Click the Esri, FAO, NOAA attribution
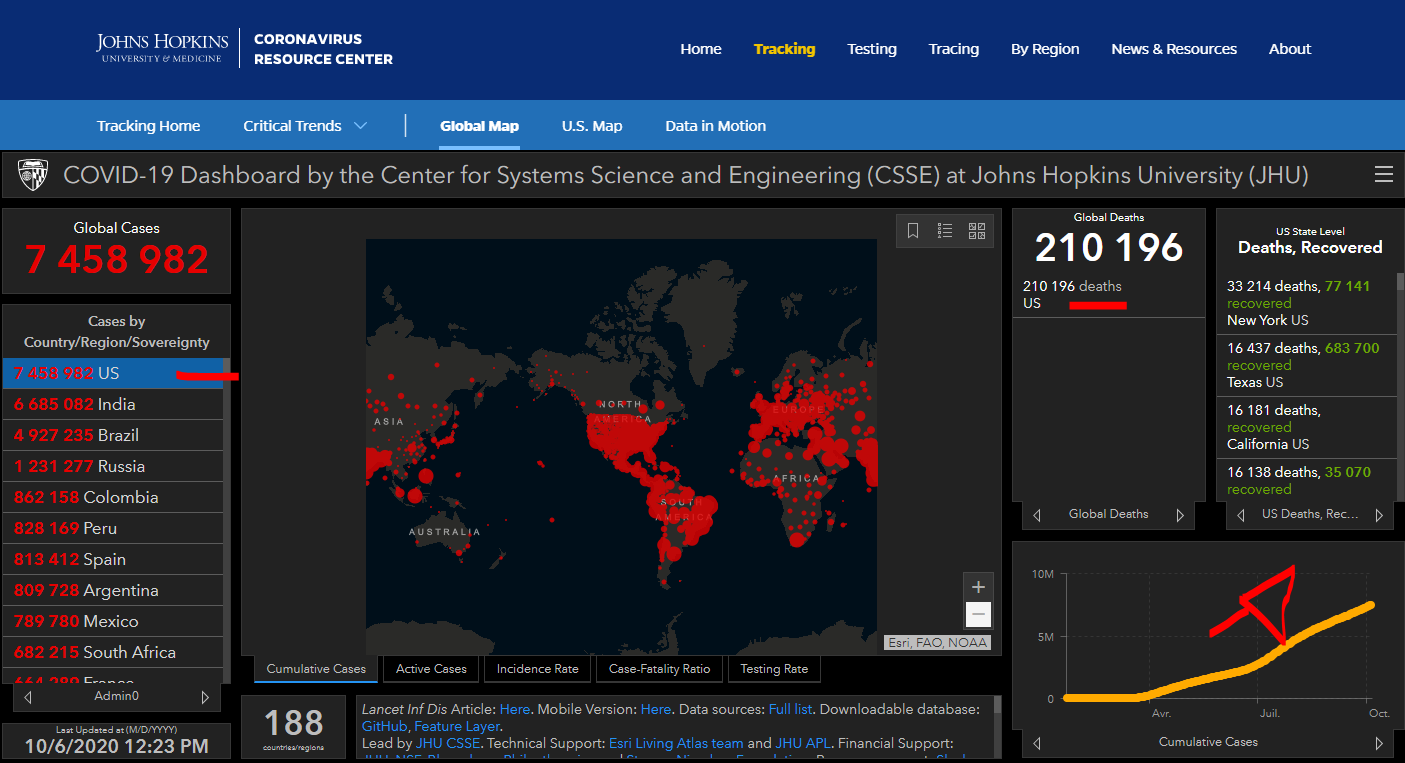The image size is (1405, 763). tap(938, 643)
